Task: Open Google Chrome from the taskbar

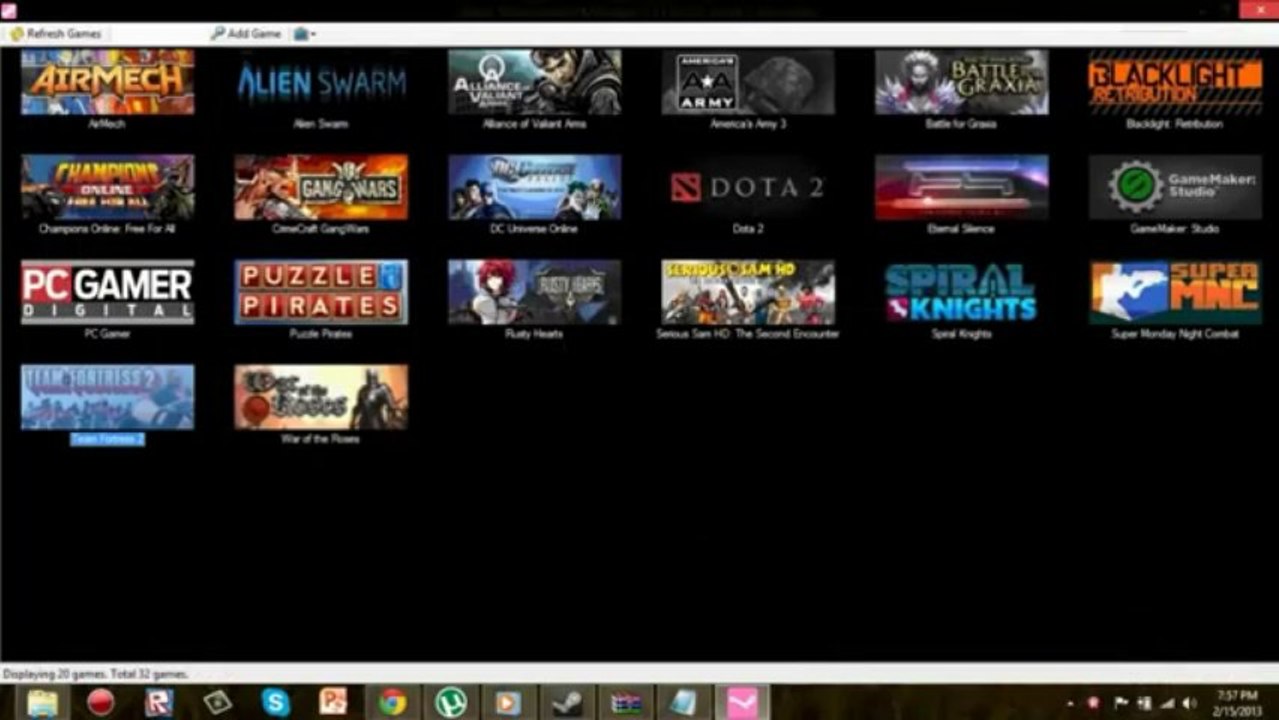Action: coord(392,703)
